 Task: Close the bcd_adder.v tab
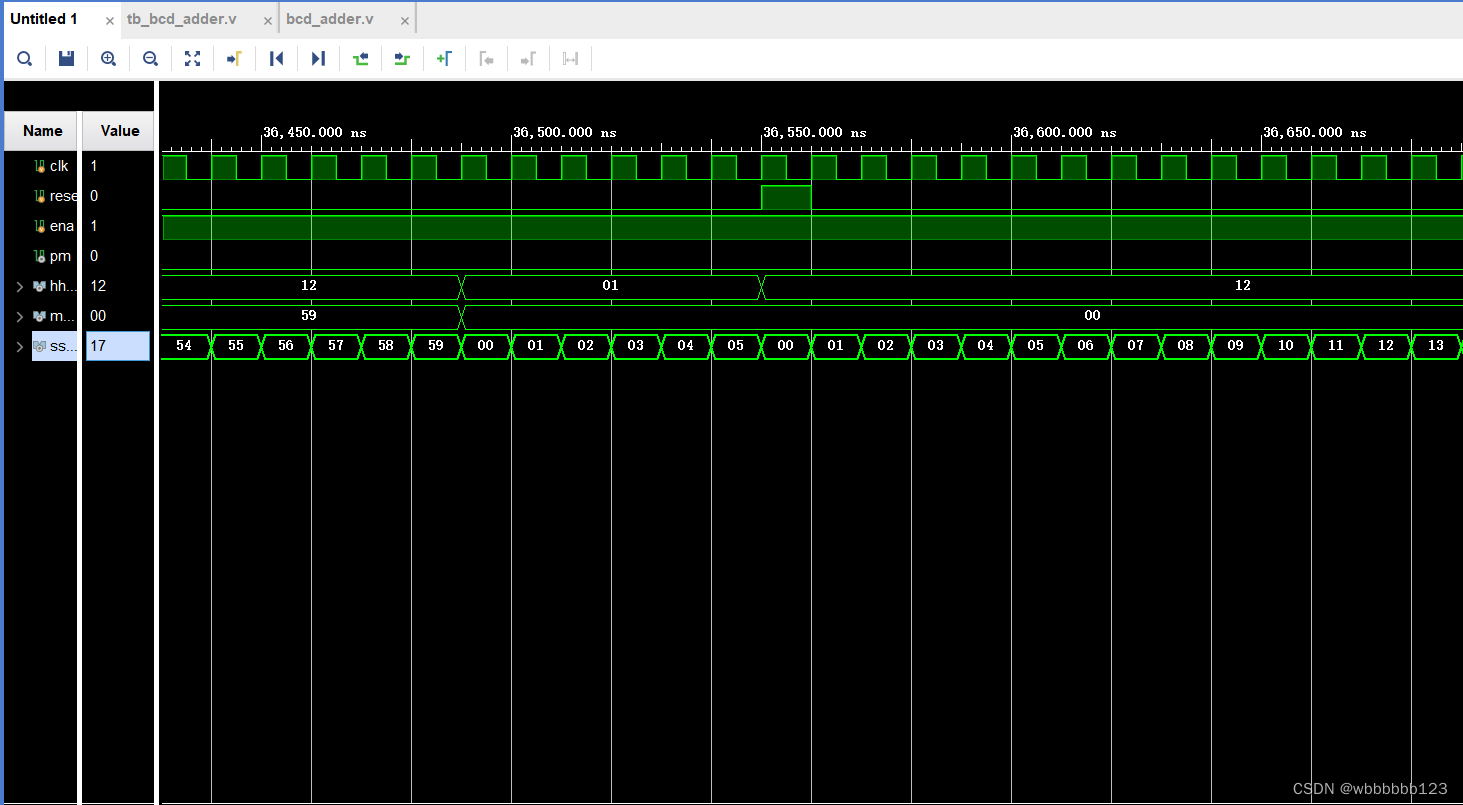[x=403, y=20]
